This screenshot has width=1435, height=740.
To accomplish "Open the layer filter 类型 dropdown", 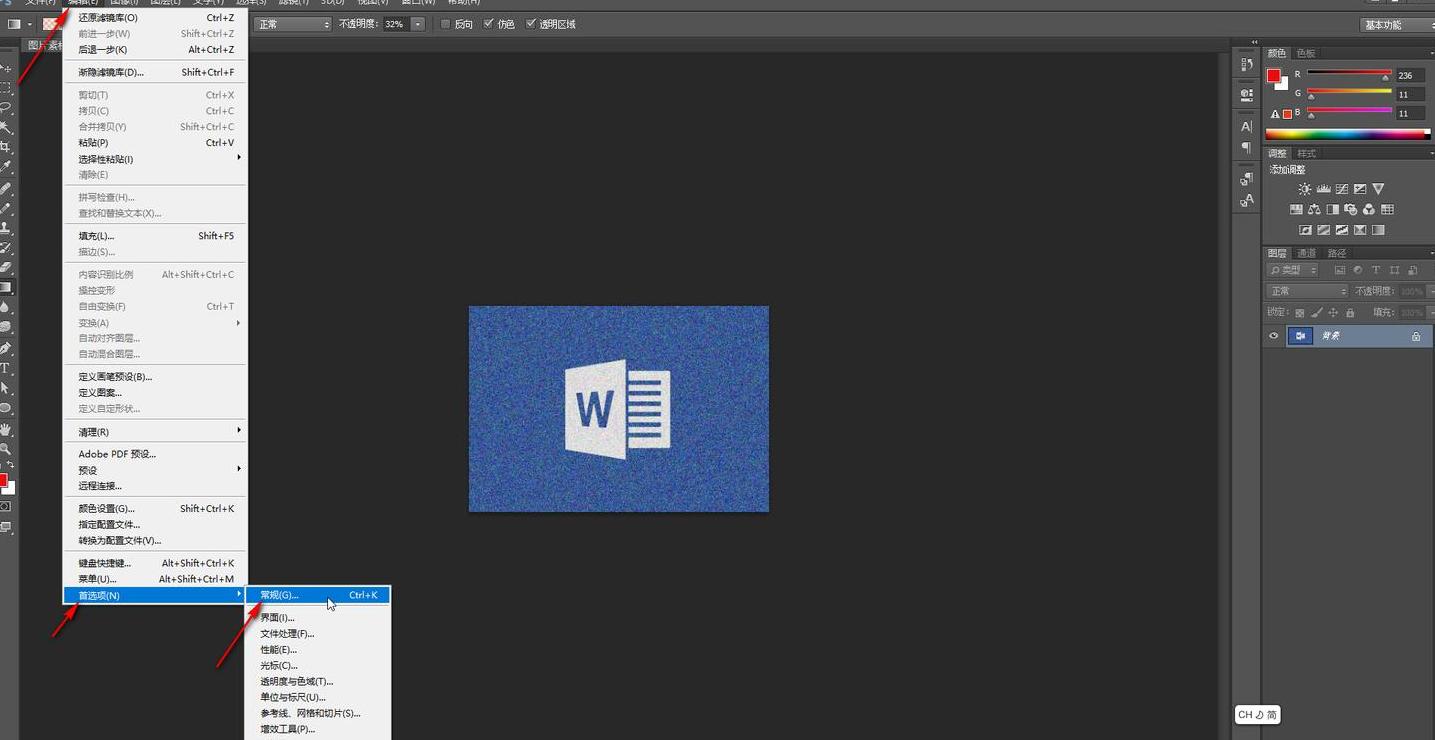I will click(x=1293, y=270).
